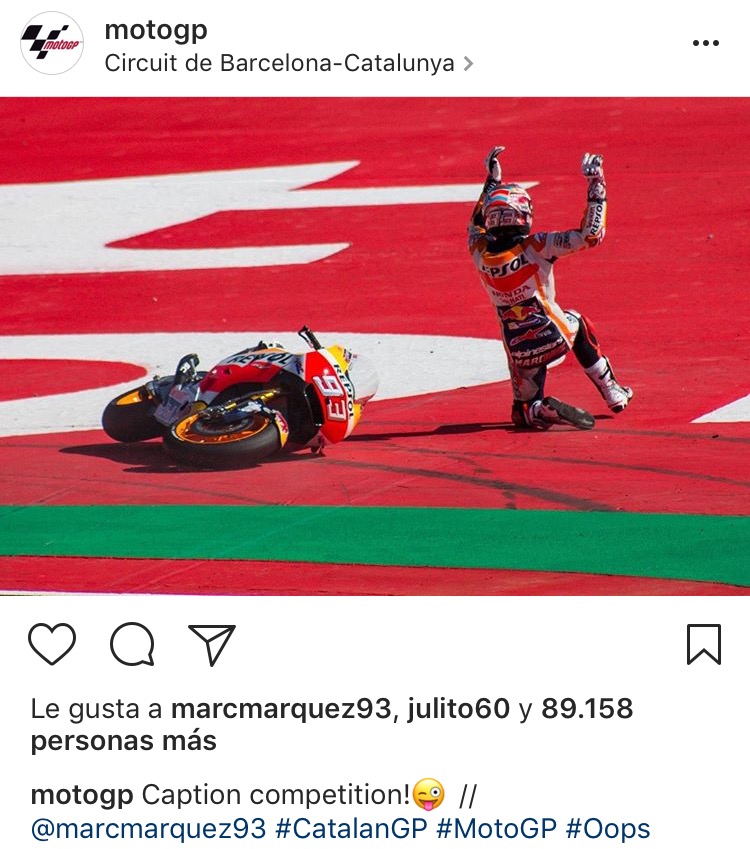Tap the crashed Repsol Honda bike photo

pos(240,397)
